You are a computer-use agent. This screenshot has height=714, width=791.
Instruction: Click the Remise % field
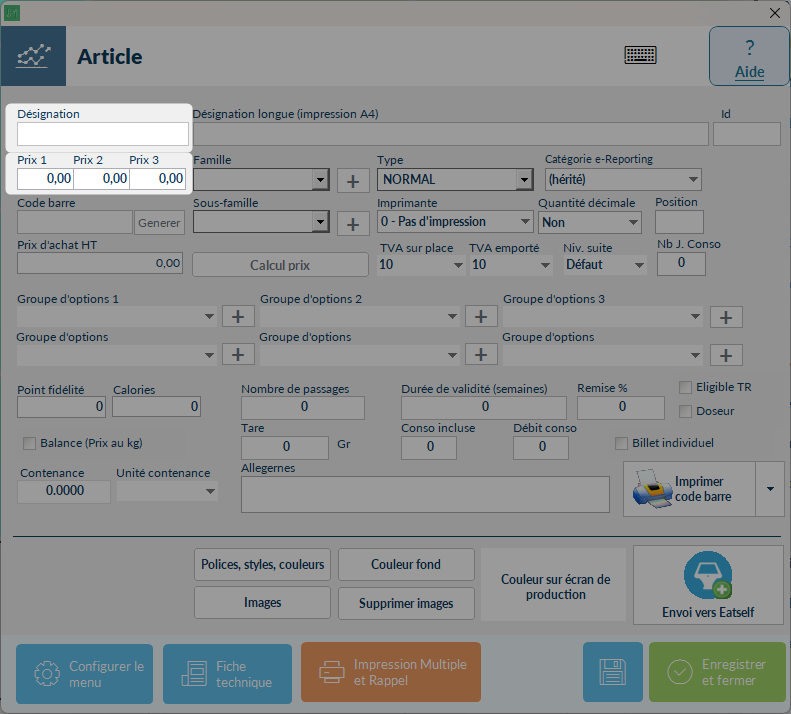621,408
